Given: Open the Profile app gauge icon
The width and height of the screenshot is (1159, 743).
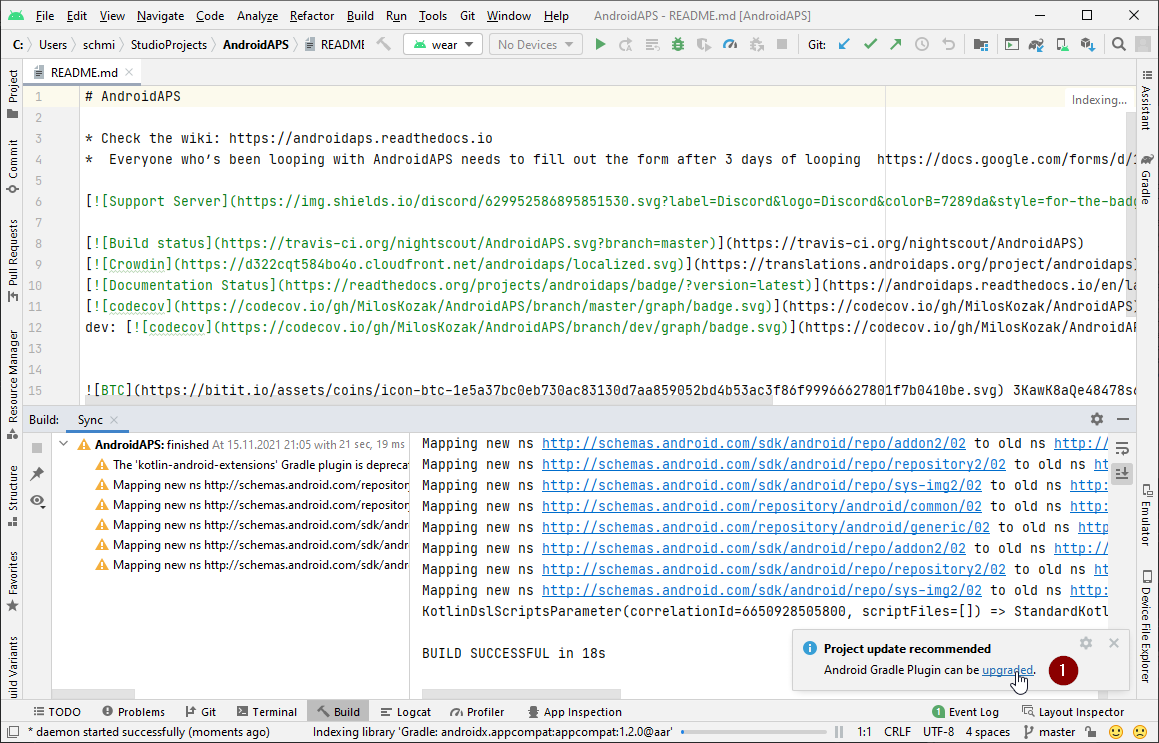Looking at the screenshot, I should [x=730, y=44].
